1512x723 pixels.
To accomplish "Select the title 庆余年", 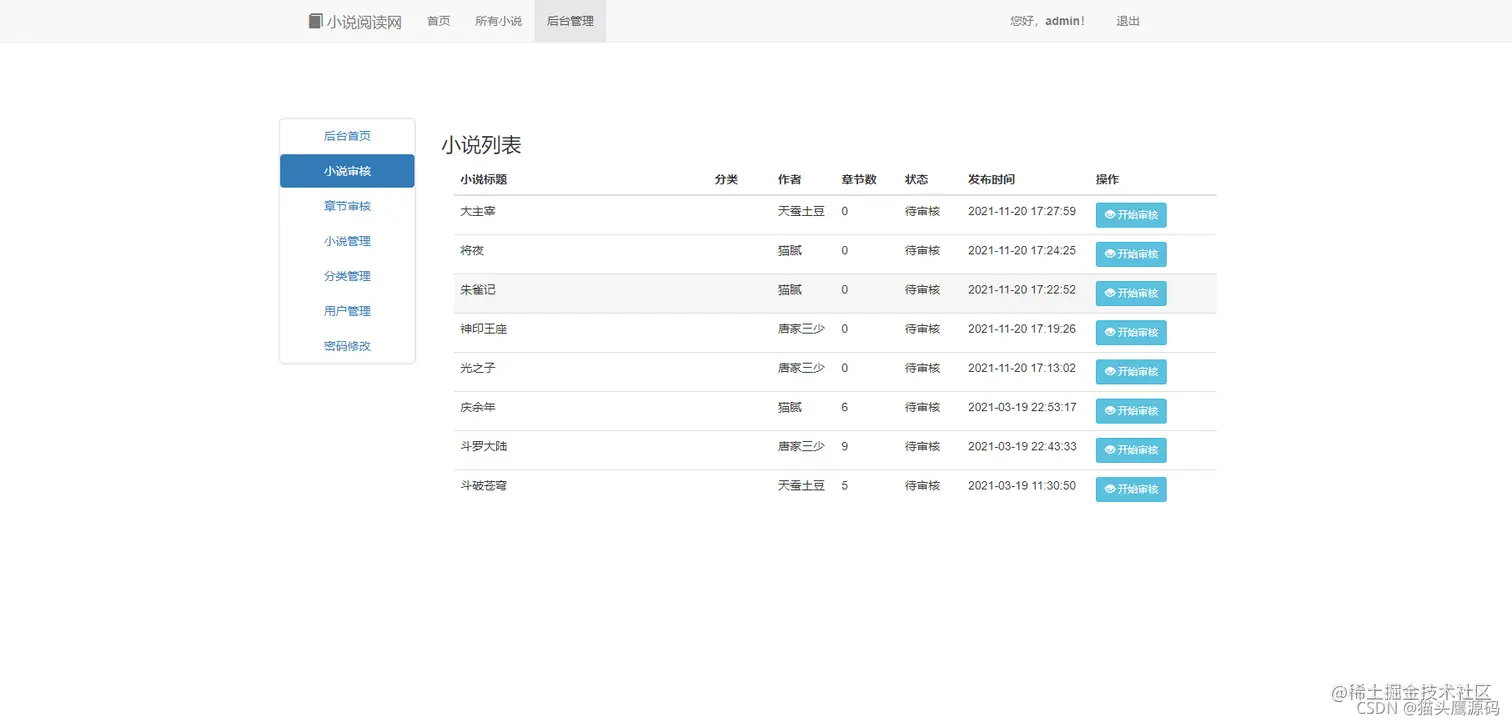I will (478, 407).
